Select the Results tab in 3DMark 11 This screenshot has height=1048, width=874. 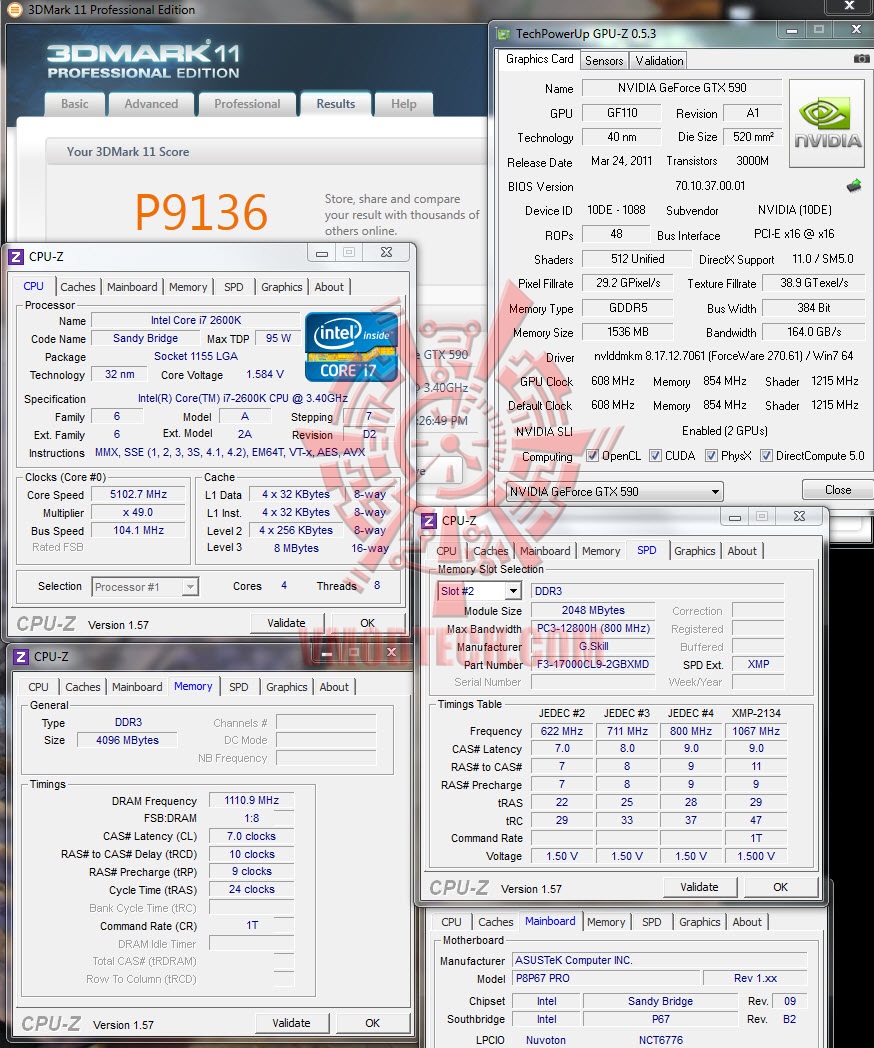point(335,104)
